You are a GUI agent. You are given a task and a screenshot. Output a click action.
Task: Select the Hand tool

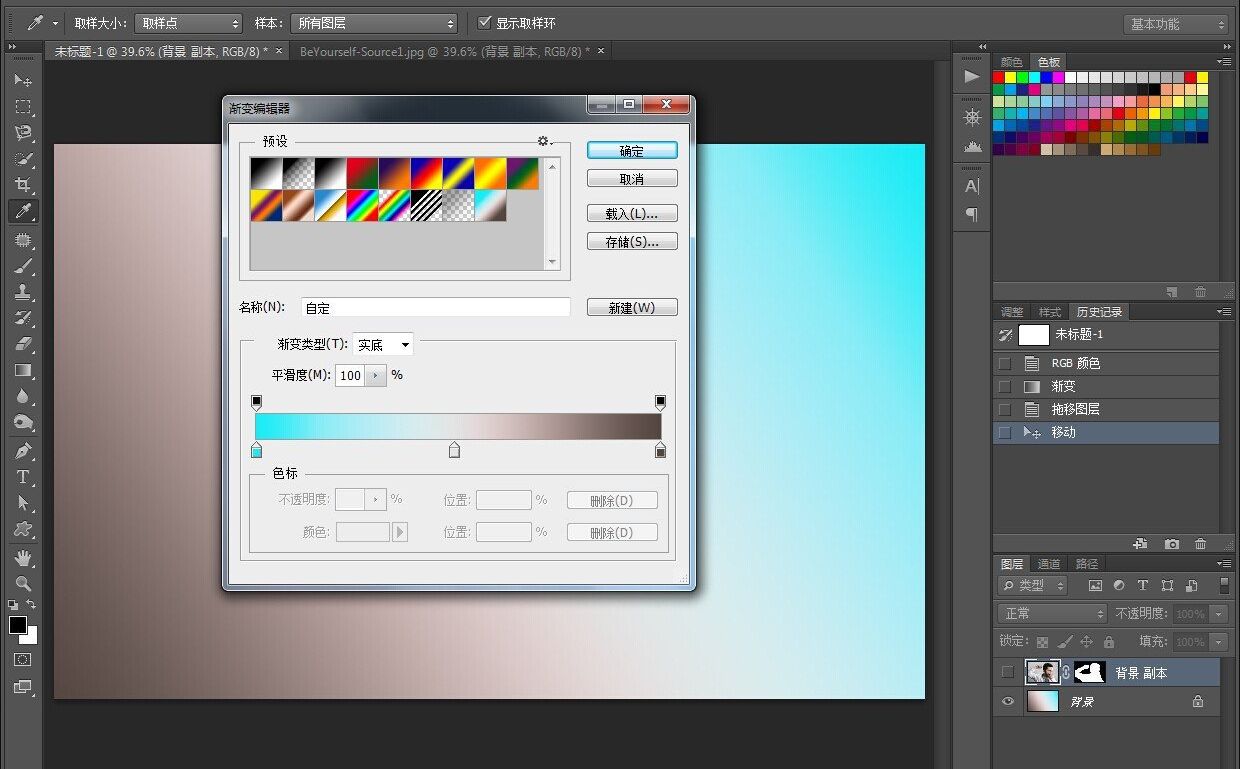tap(23, 558)
